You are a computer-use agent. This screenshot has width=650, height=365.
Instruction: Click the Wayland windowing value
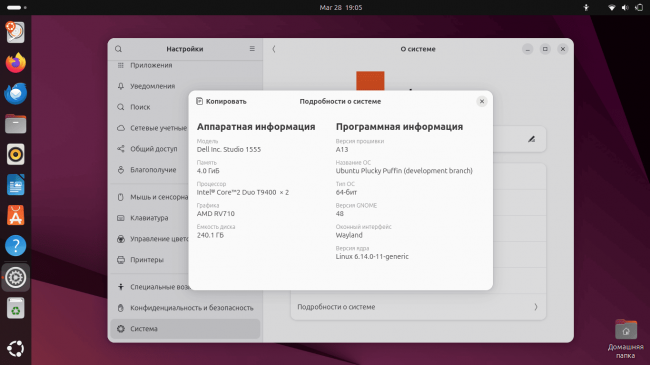point(349,235)
